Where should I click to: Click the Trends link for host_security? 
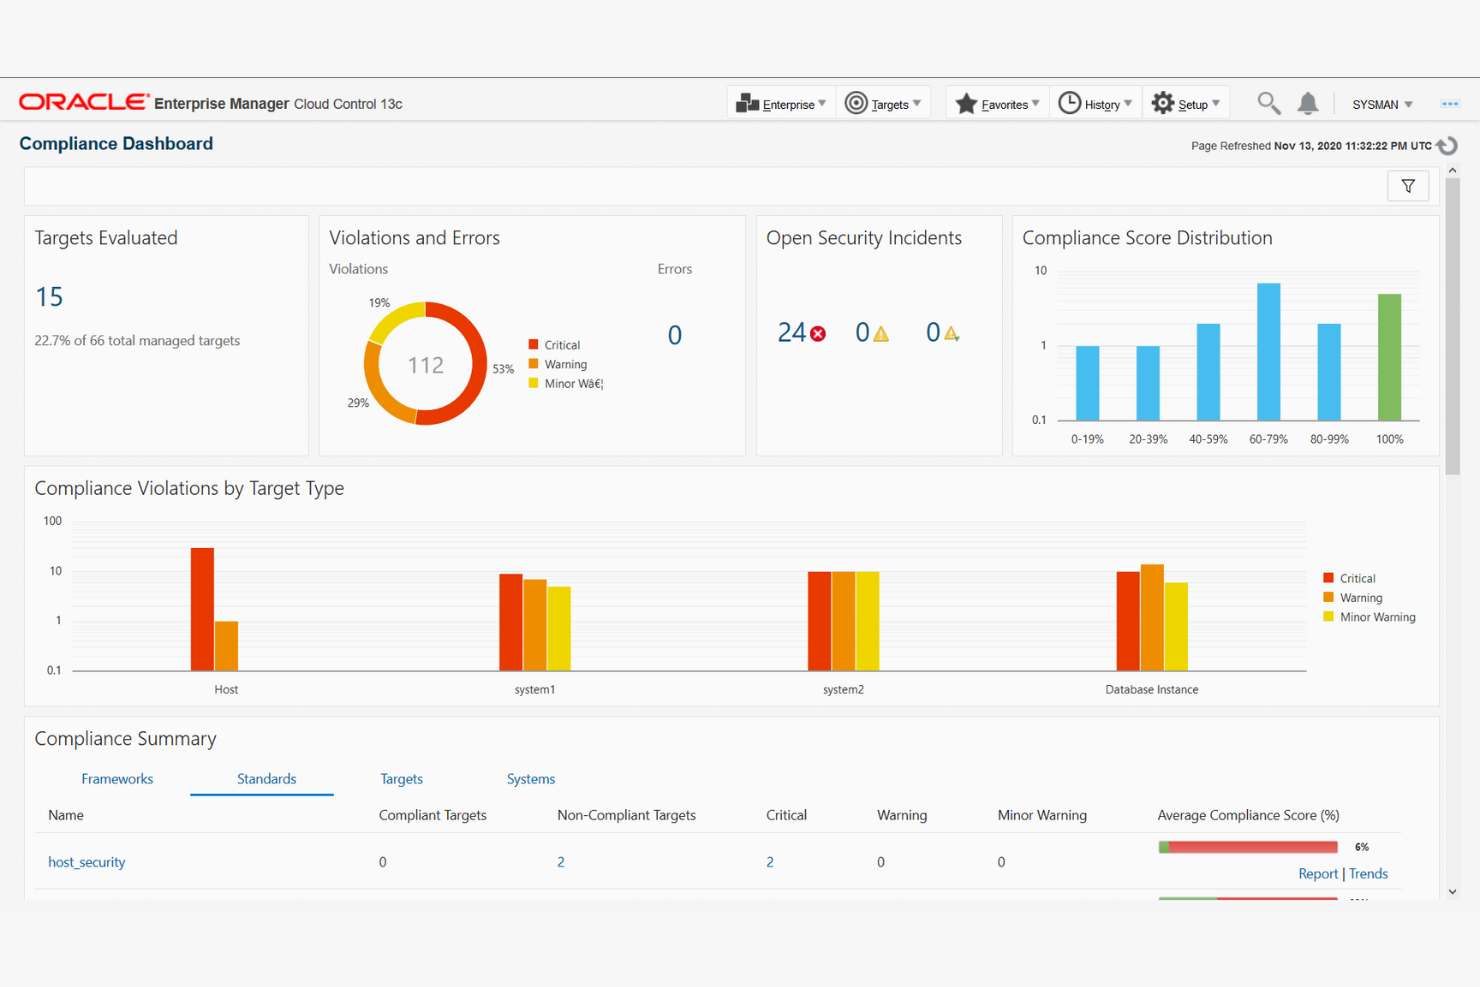(1368, 873)
